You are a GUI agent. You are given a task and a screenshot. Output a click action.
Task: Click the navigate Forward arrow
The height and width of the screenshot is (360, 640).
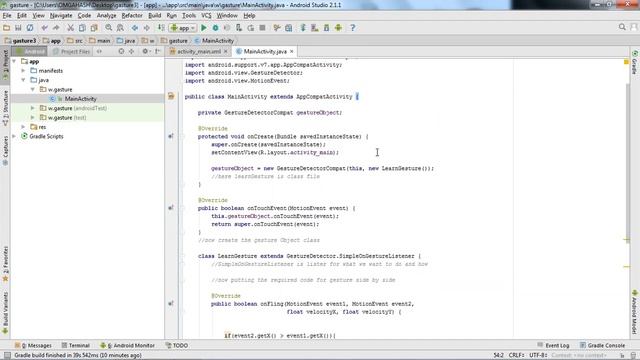[147, 28]
